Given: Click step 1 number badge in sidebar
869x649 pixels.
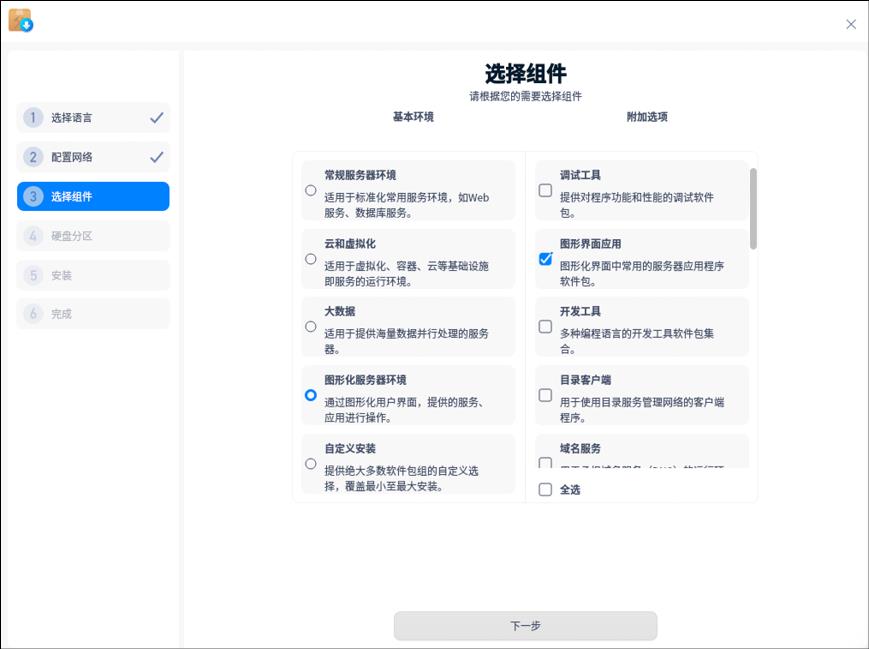Looking at the screenshot, I should pos(33,118).
